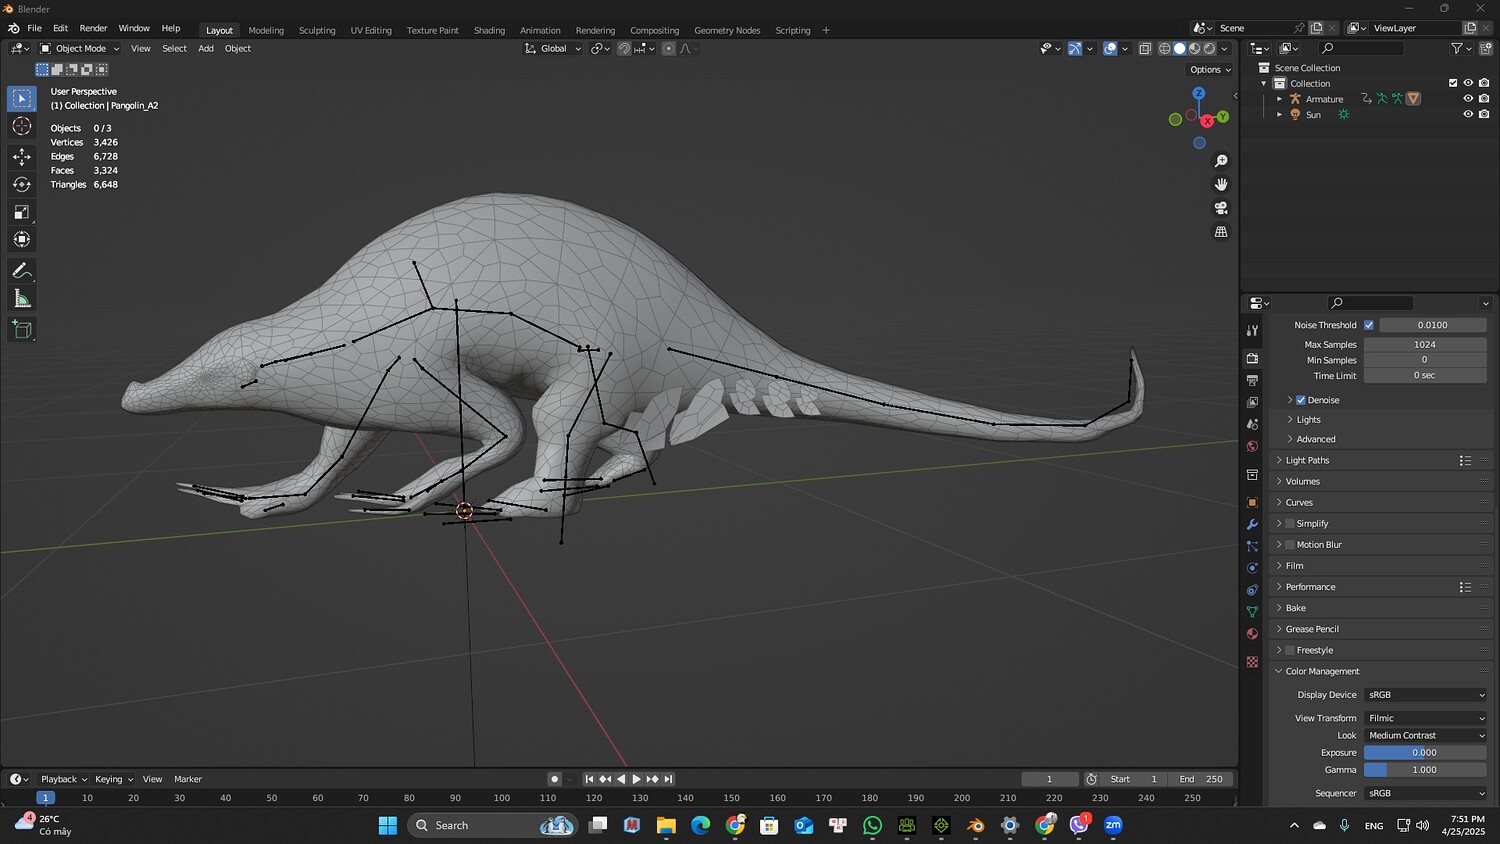Toggle camera view in viewport
Viewport: 1500px width, 844px height.
tap(1221, 208)
